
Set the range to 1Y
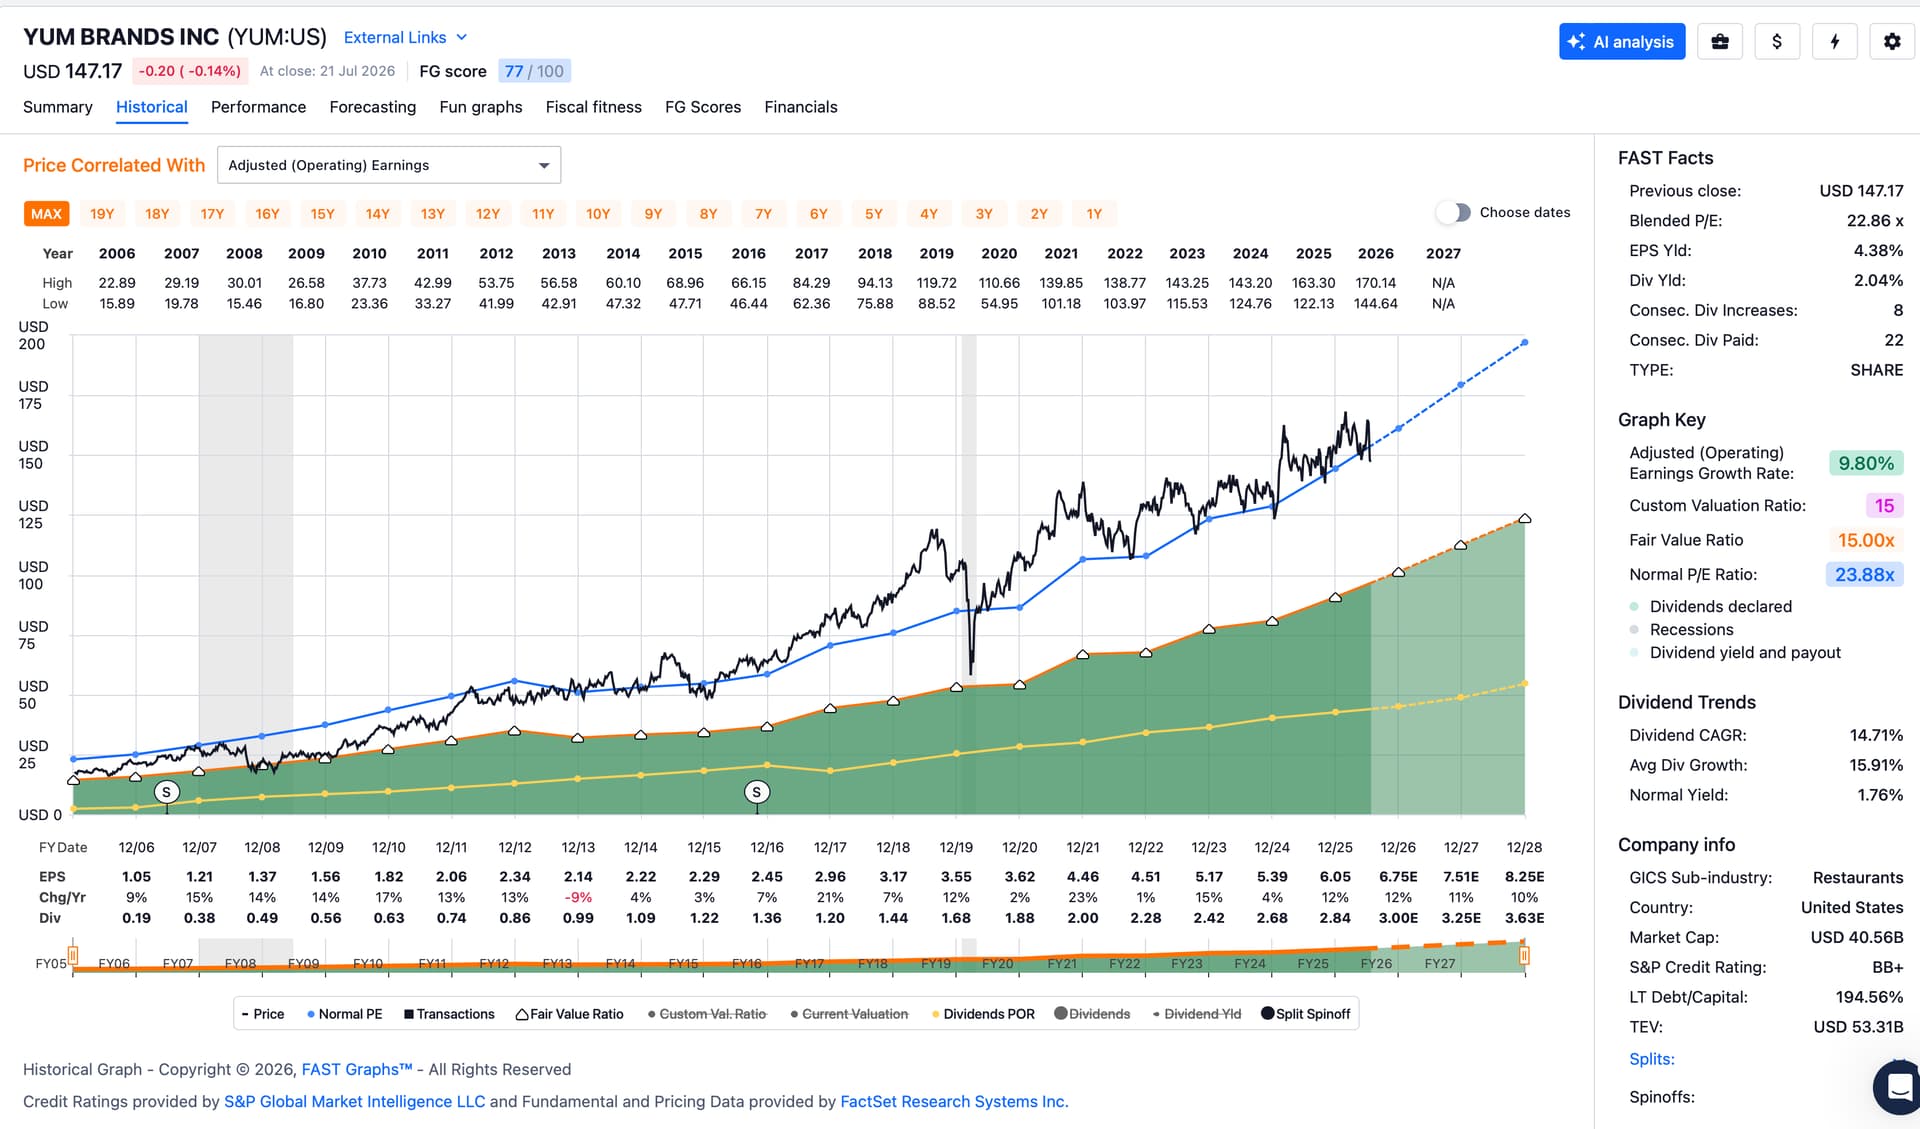coord(1094,214)
